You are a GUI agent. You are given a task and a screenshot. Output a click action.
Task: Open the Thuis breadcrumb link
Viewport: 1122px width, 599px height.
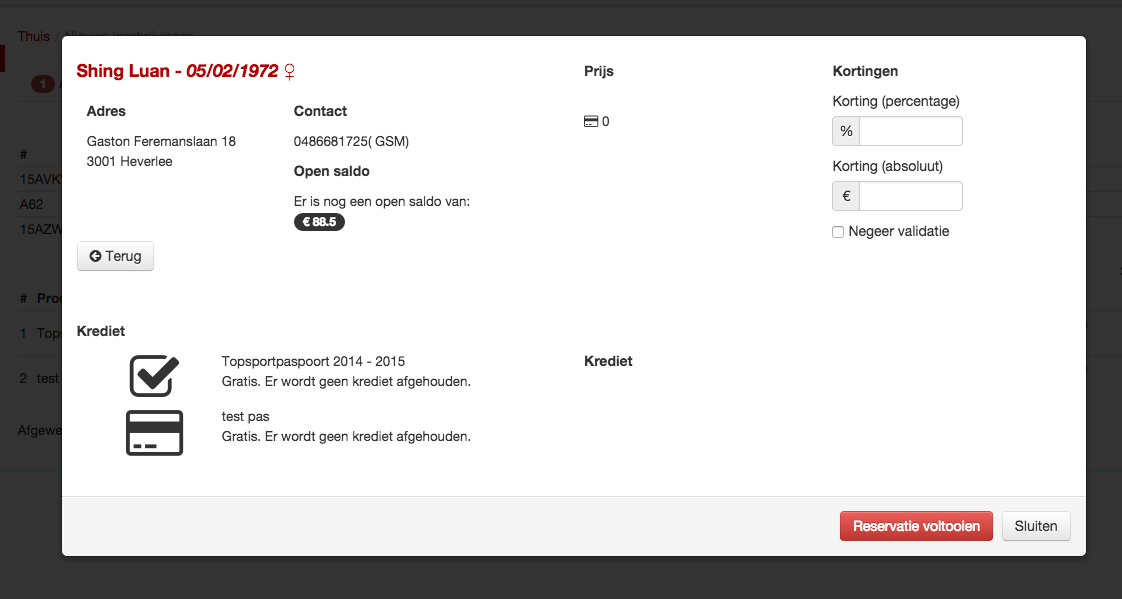(x=33, y=36)
